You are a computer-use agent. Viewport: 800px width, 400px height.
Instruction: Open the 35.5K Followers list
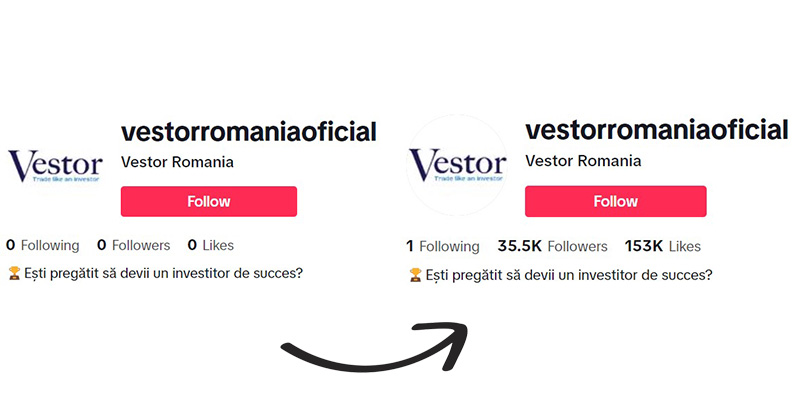(x=553, y=247)
